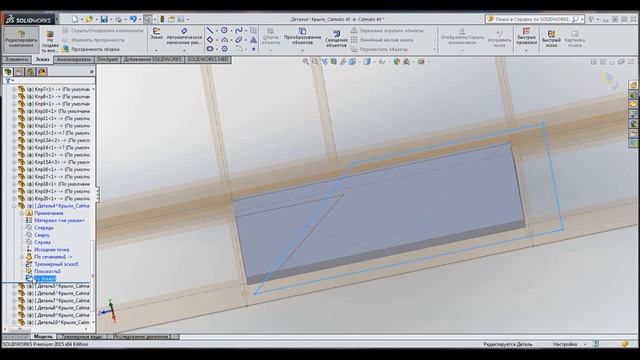640x360 pixels.
Task: Click the Rapid Sketch tool
Action: click(551, 38)
